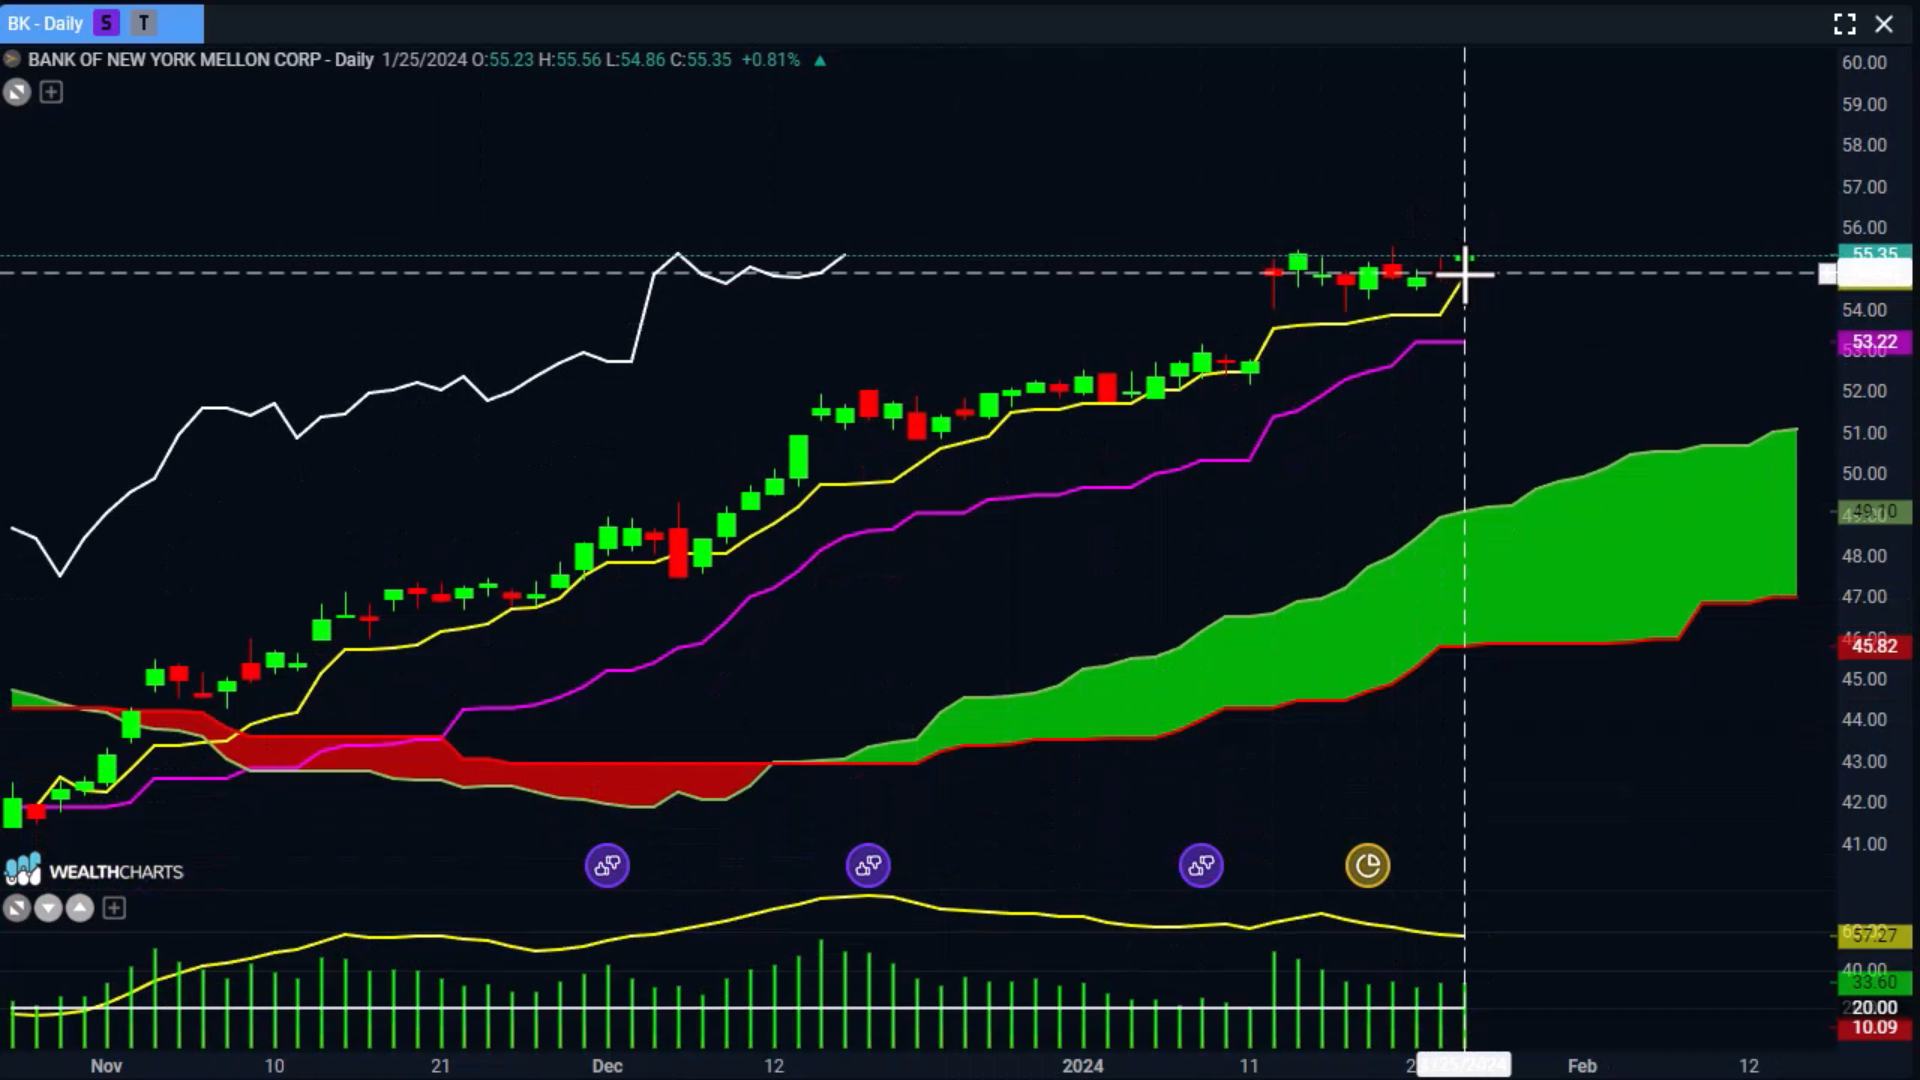Screen dimensions: 1920x1080
Task: Click the magenta 53.22 price label
Action: point(1875,342)
